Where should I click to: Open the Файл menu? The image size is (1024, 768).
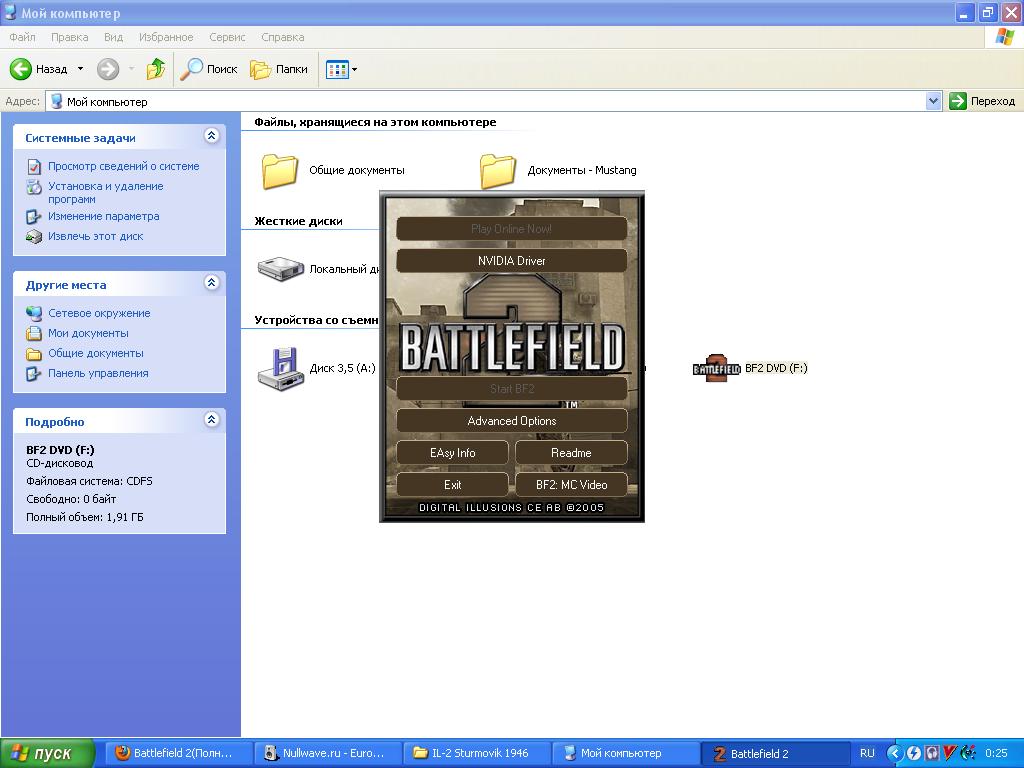click(22, 37)
